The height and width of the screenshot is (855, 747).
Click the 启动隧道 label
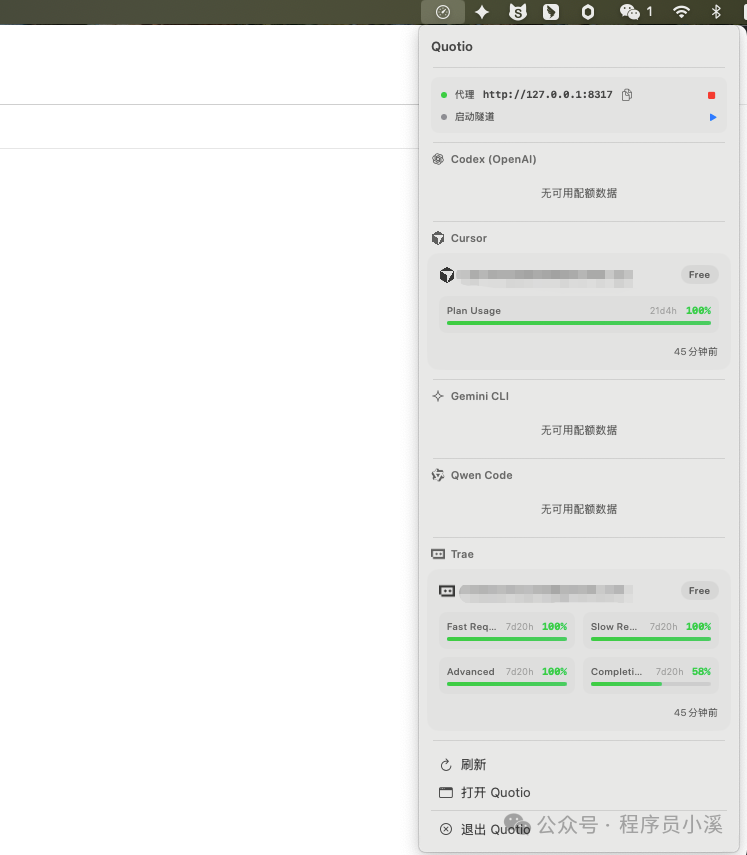(x=474, y=117)
